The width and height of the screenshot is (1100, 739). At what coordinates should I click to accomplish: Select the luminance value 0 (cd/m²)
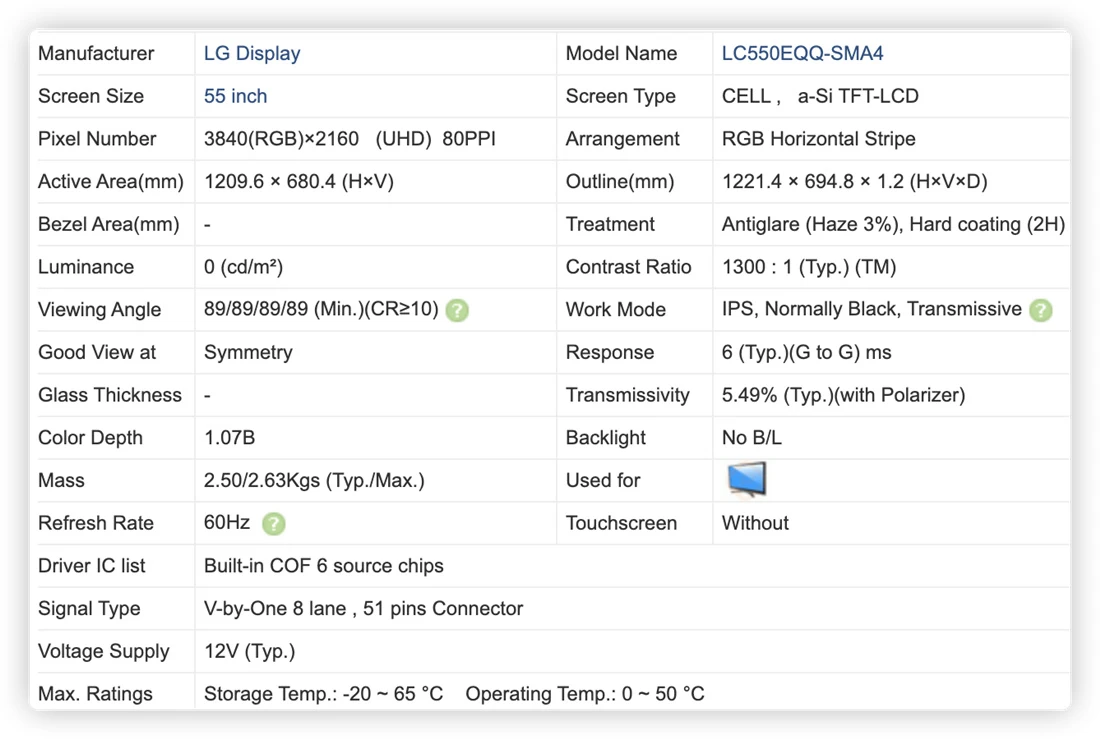[x=243, y=267]
